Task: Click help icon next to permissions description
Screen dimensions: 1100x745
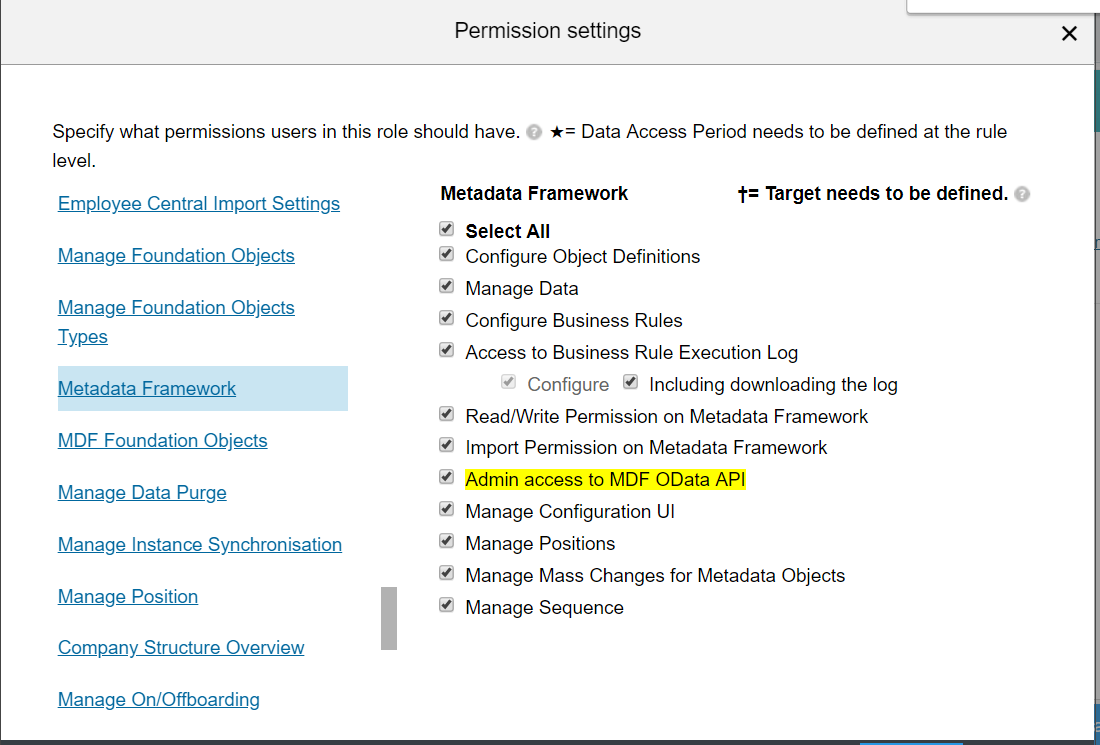Action: (534, 132)
